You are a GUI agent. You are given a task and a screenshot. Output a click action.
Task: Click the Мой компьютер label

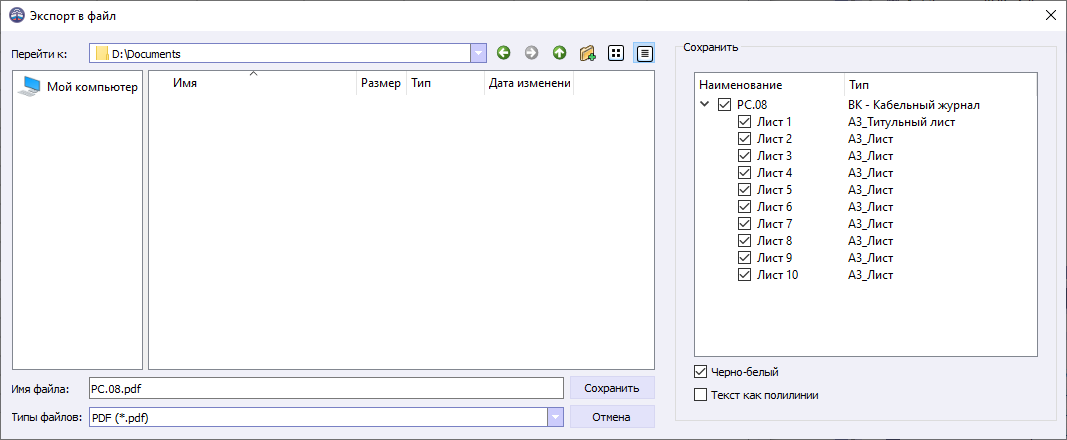click(x=92, y=87)
